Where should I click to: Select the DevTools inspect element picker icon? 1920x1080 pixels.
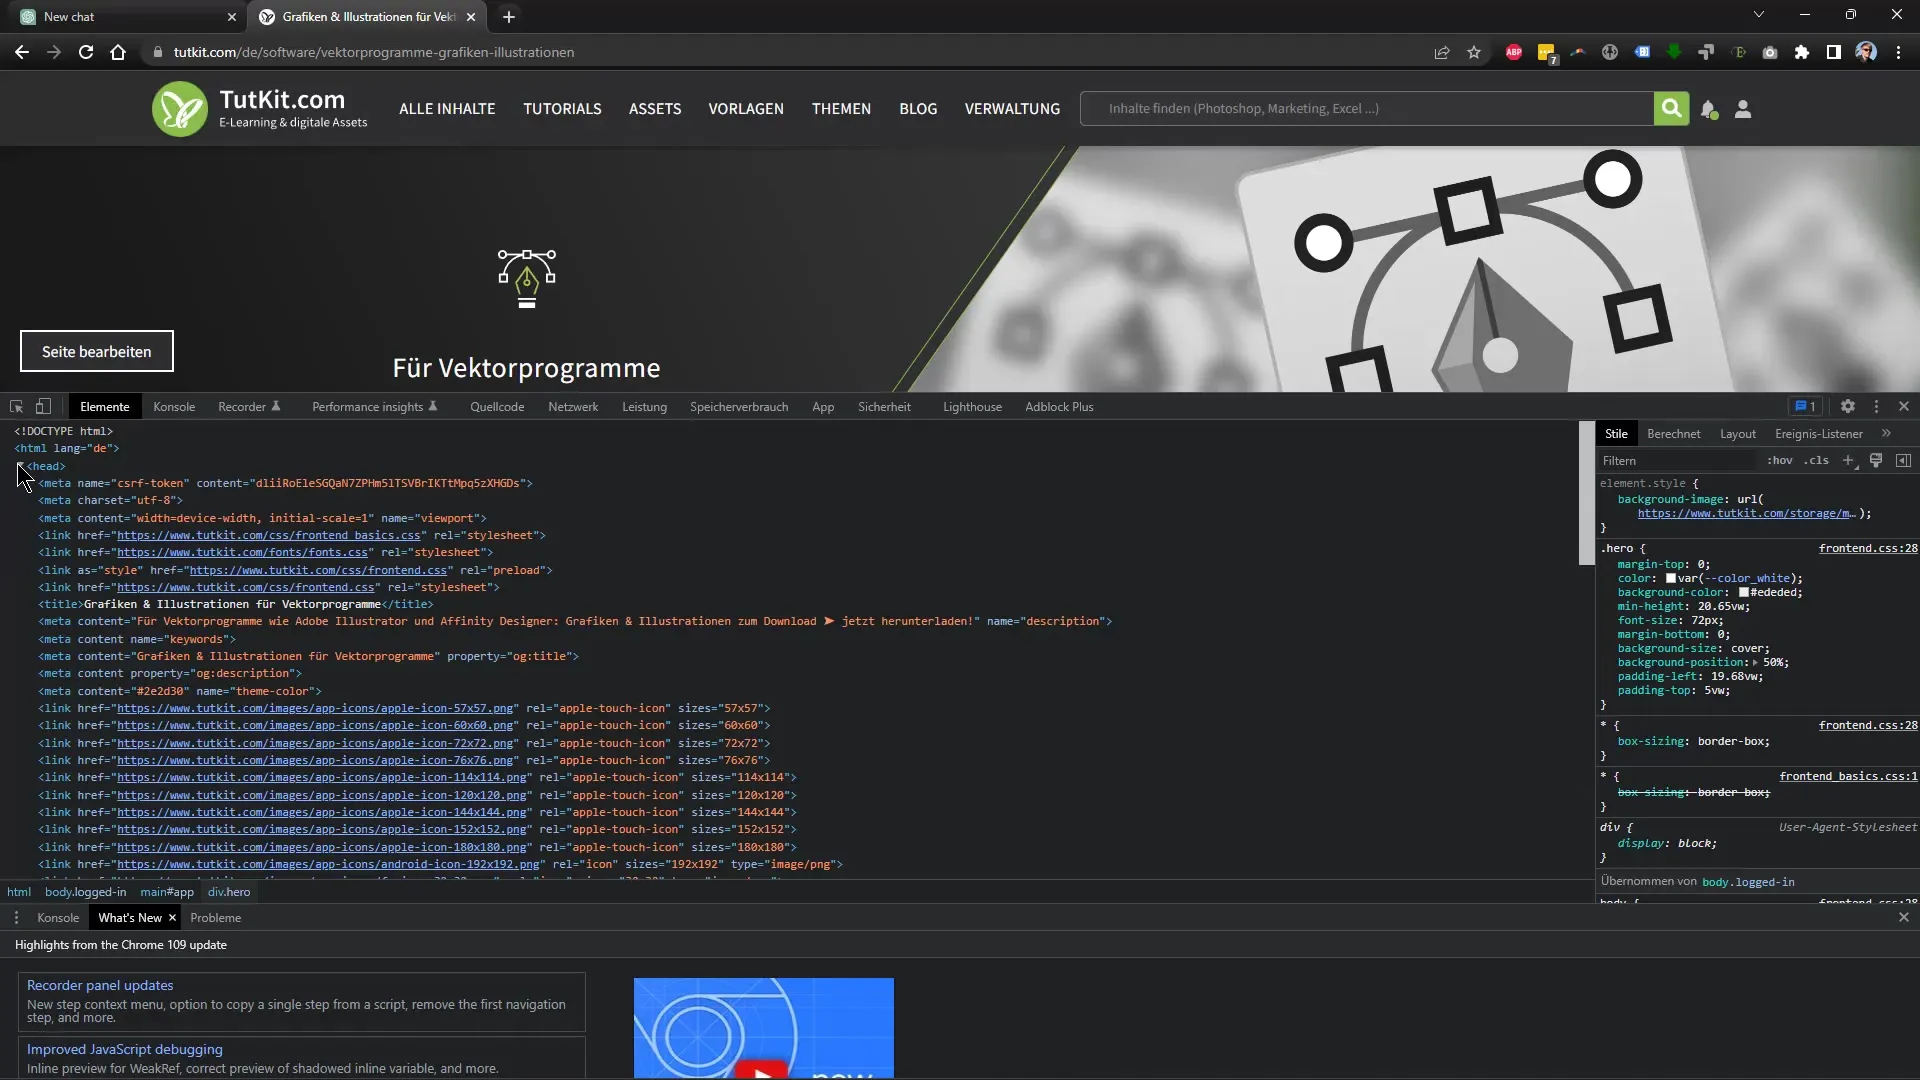pos(16,407)
